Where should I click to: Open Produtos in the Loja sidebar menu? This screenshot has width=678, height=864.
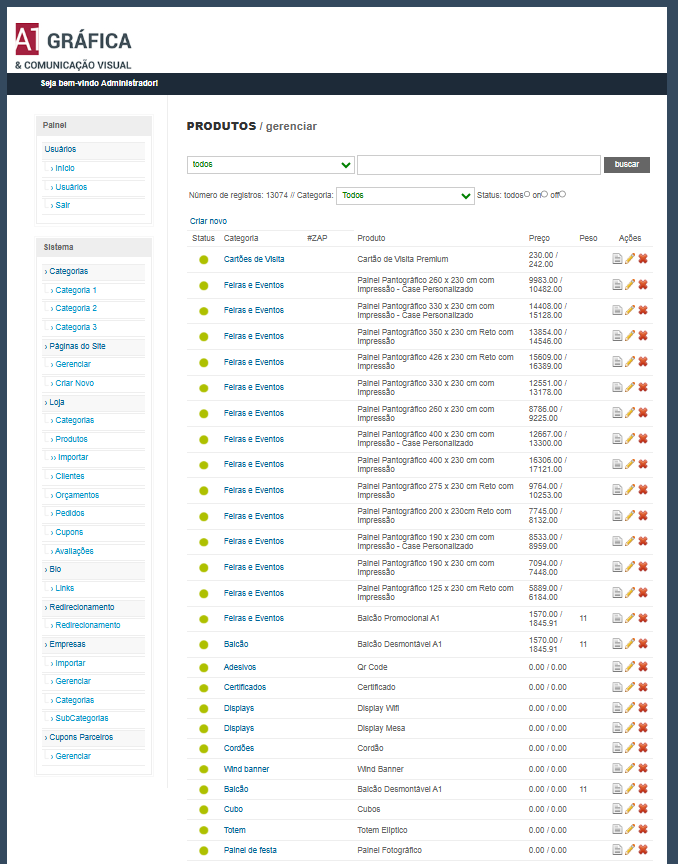tap(71, 439)
